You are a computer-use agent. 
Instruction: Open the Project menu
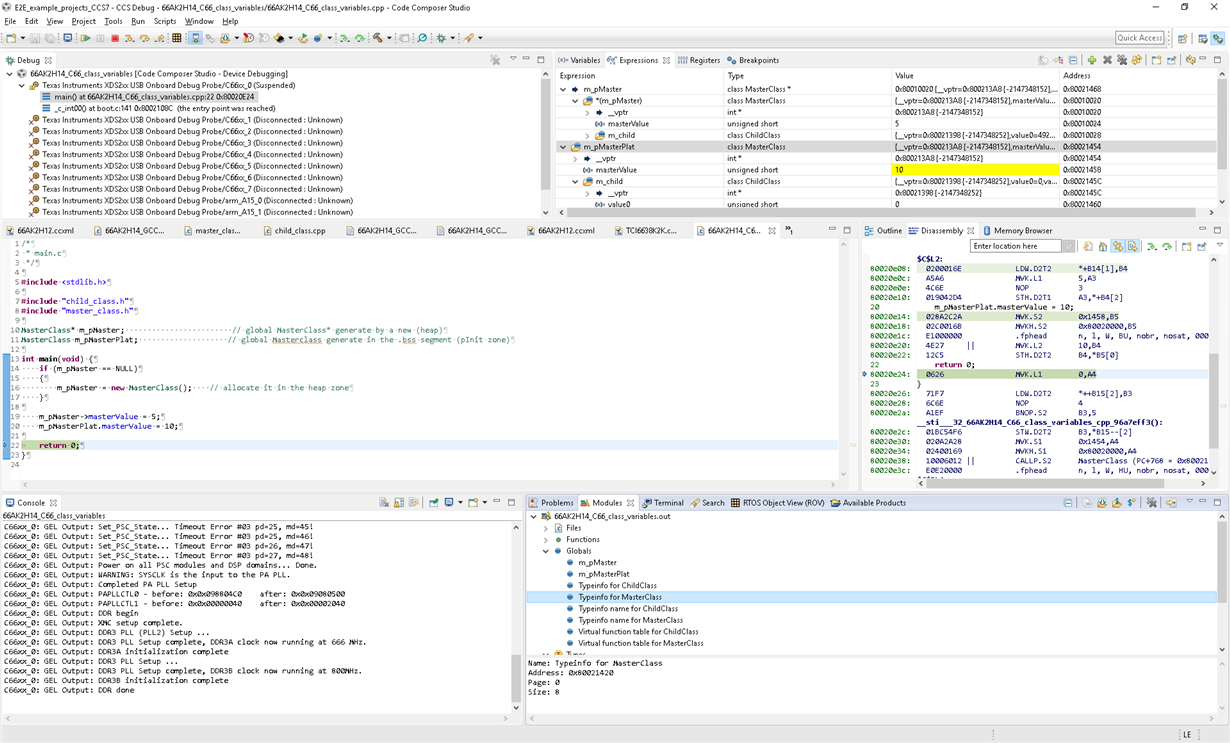tap(84, 21)
